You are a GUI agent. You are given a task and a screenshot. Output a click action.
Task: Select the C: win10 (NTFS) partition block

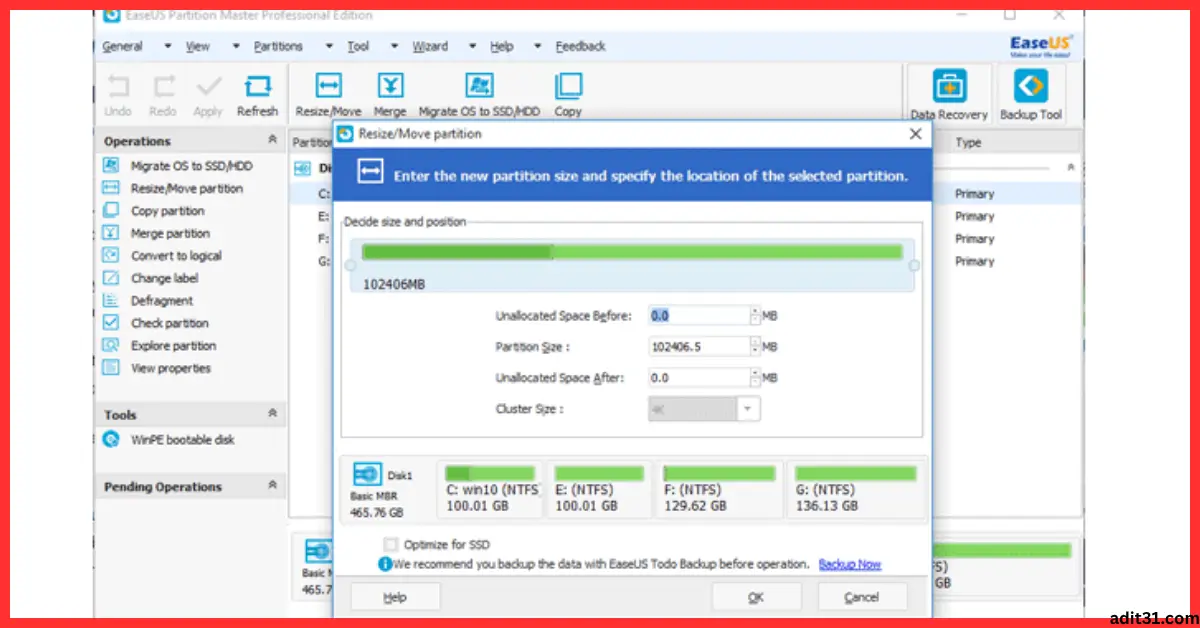[x=490, y=489]
